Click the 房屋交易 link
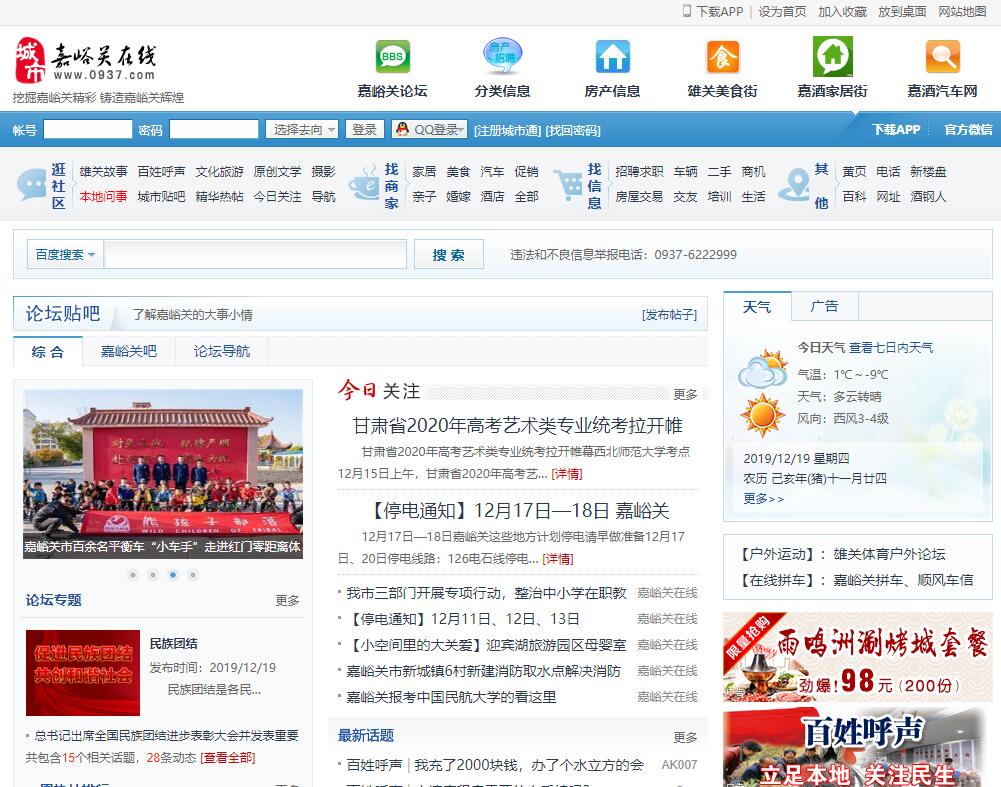The height and width of the screenshot is (787, 1001). click(639, 197)
